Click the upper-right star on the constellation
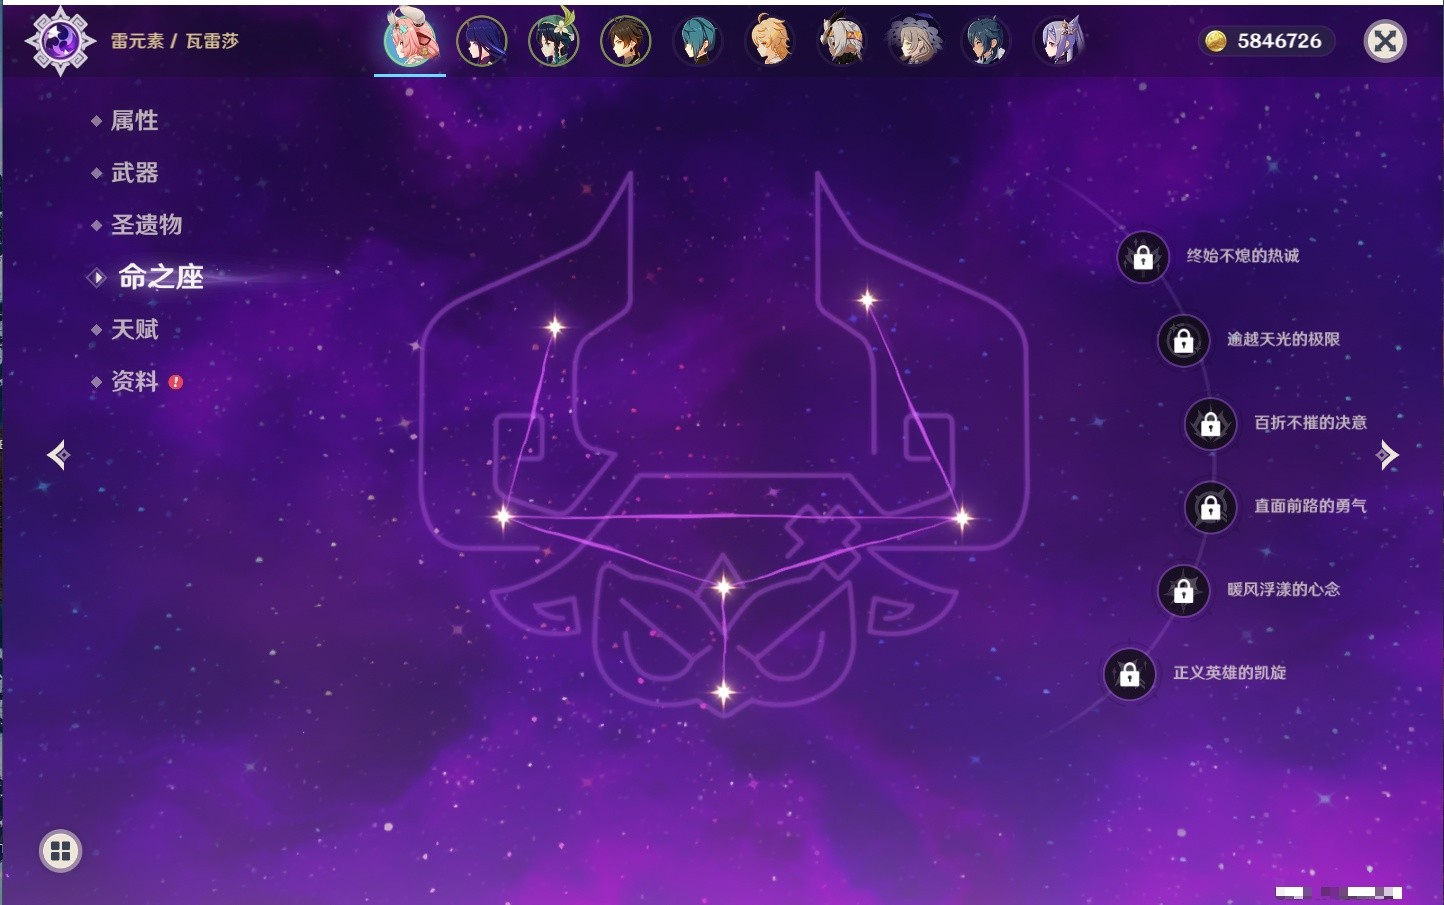Viewport: 1444px width, 905px height. click(x=867, y=298)
